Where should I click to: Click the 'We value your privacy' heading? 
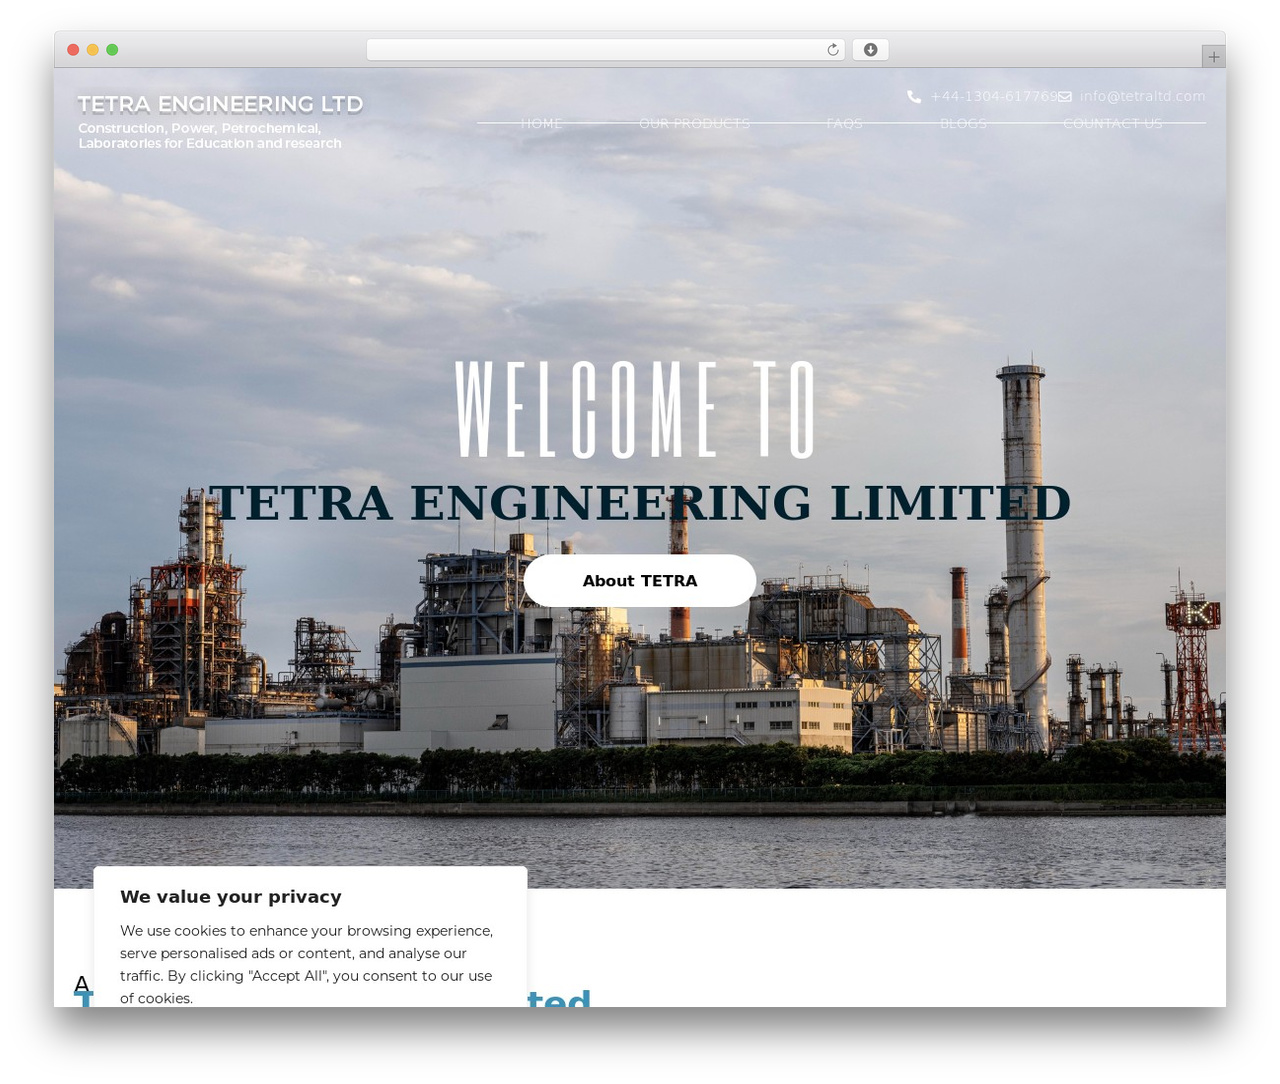(231, 897)
